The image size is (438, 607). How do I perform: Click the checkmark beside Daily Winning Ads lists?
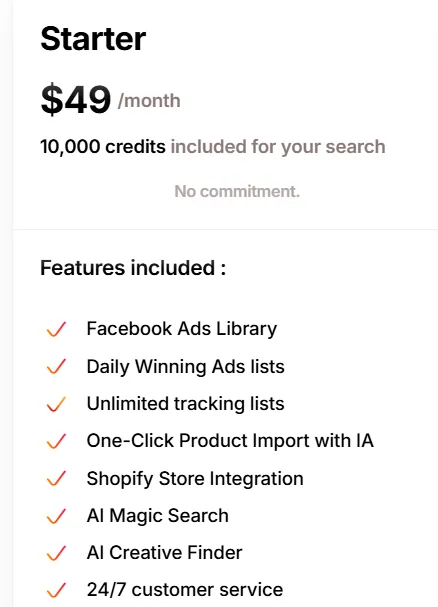click(56, 366)
